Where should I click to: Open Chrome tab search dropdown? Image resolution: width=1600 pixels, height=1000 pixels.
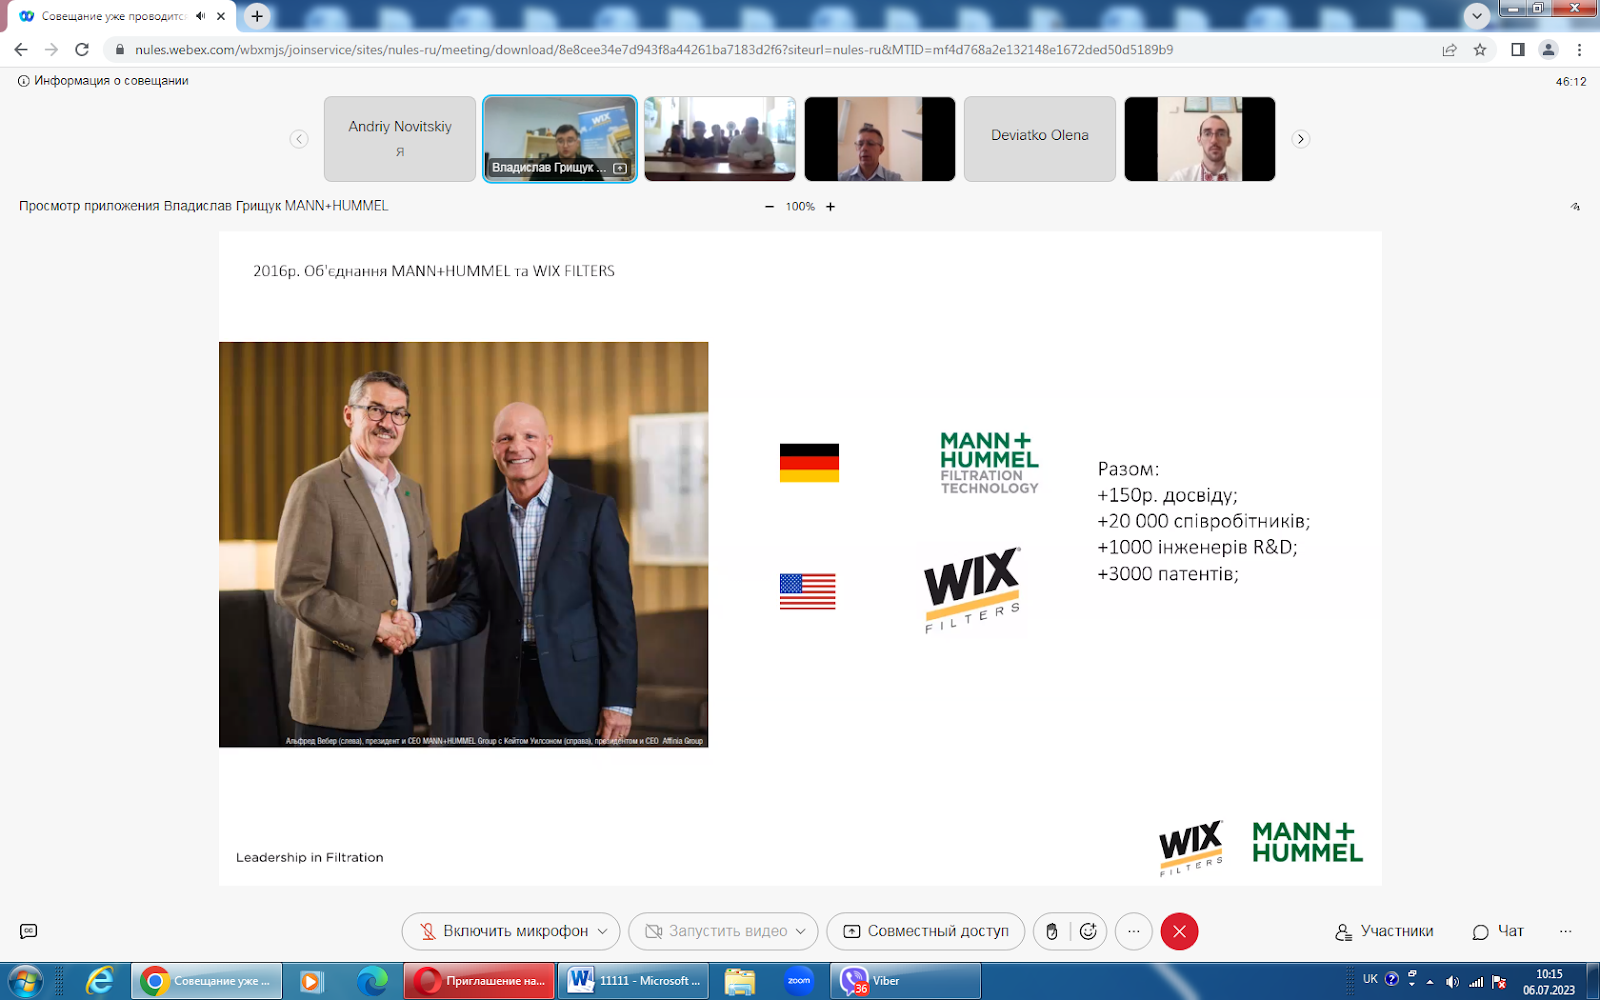(x=1477, y=16)
